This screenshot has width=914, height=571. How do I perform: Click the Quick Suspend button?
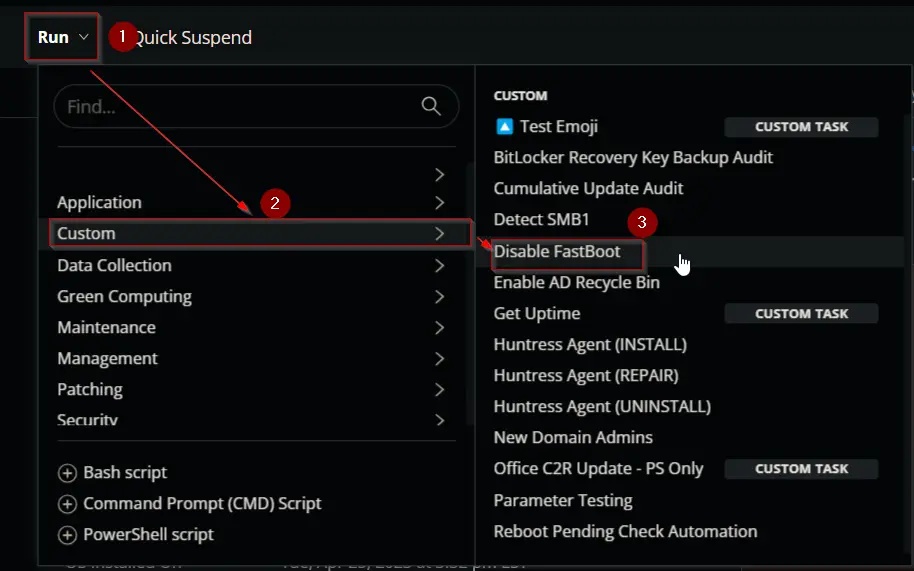[193, 37]
